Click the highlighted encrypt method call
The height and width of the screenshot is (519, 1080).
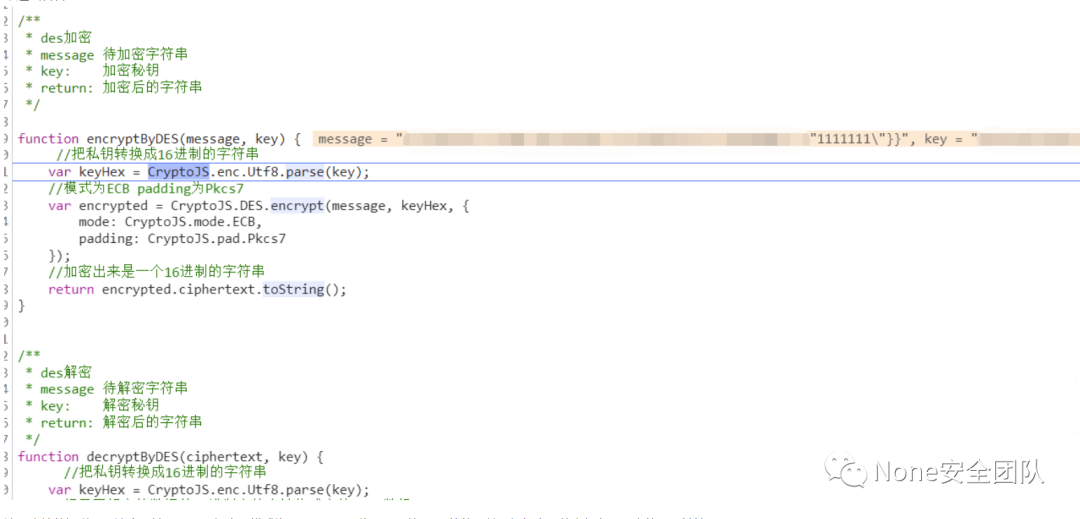(296, 206)
